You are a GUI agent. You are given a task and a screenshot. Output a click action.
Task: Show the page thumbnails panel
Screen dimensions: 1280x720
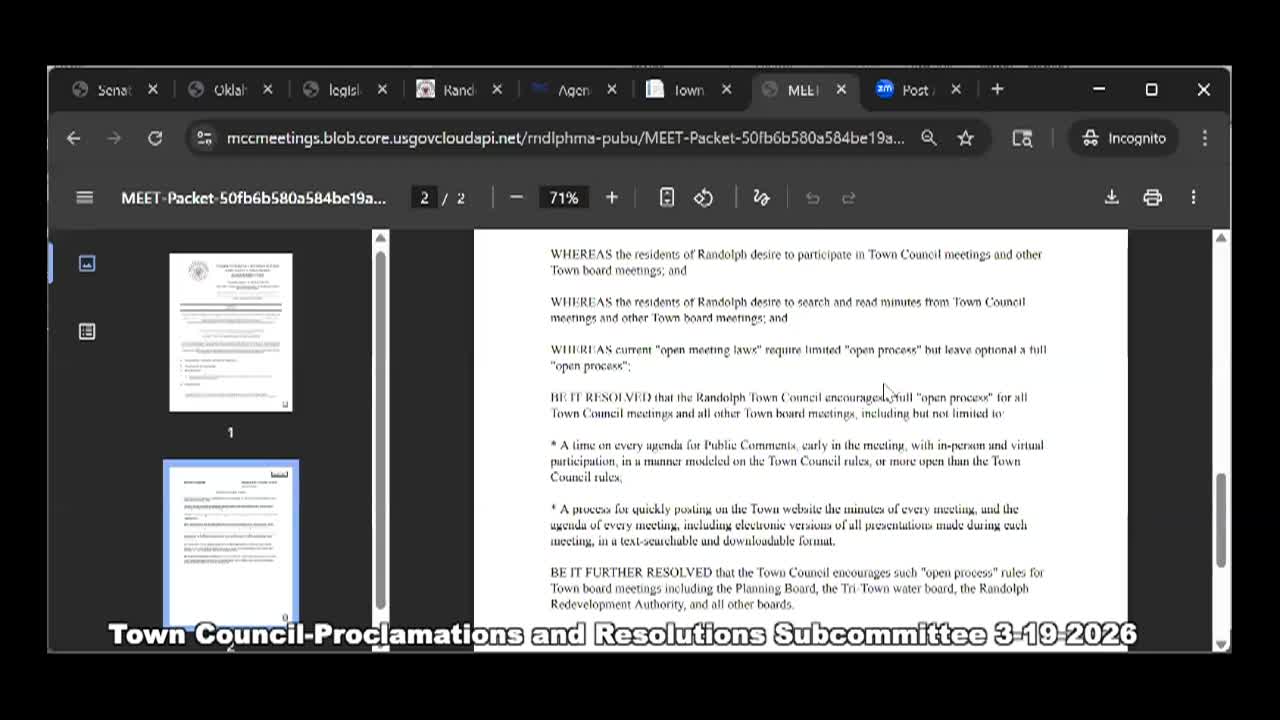[87, 263]
